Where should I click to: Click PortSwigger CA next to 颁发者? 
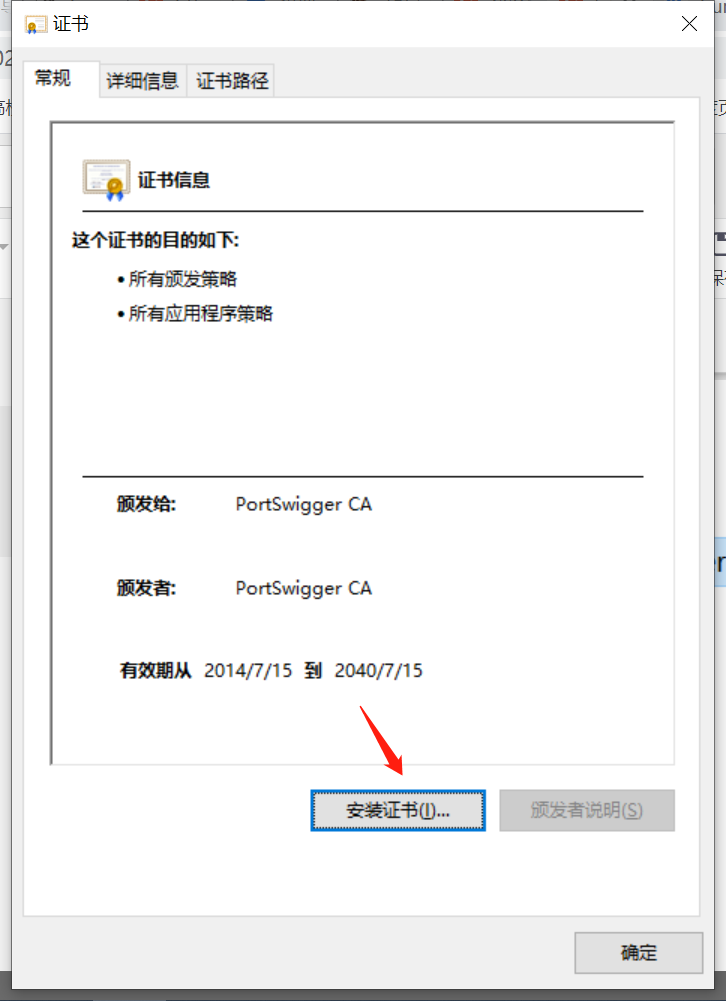(303, 588)
